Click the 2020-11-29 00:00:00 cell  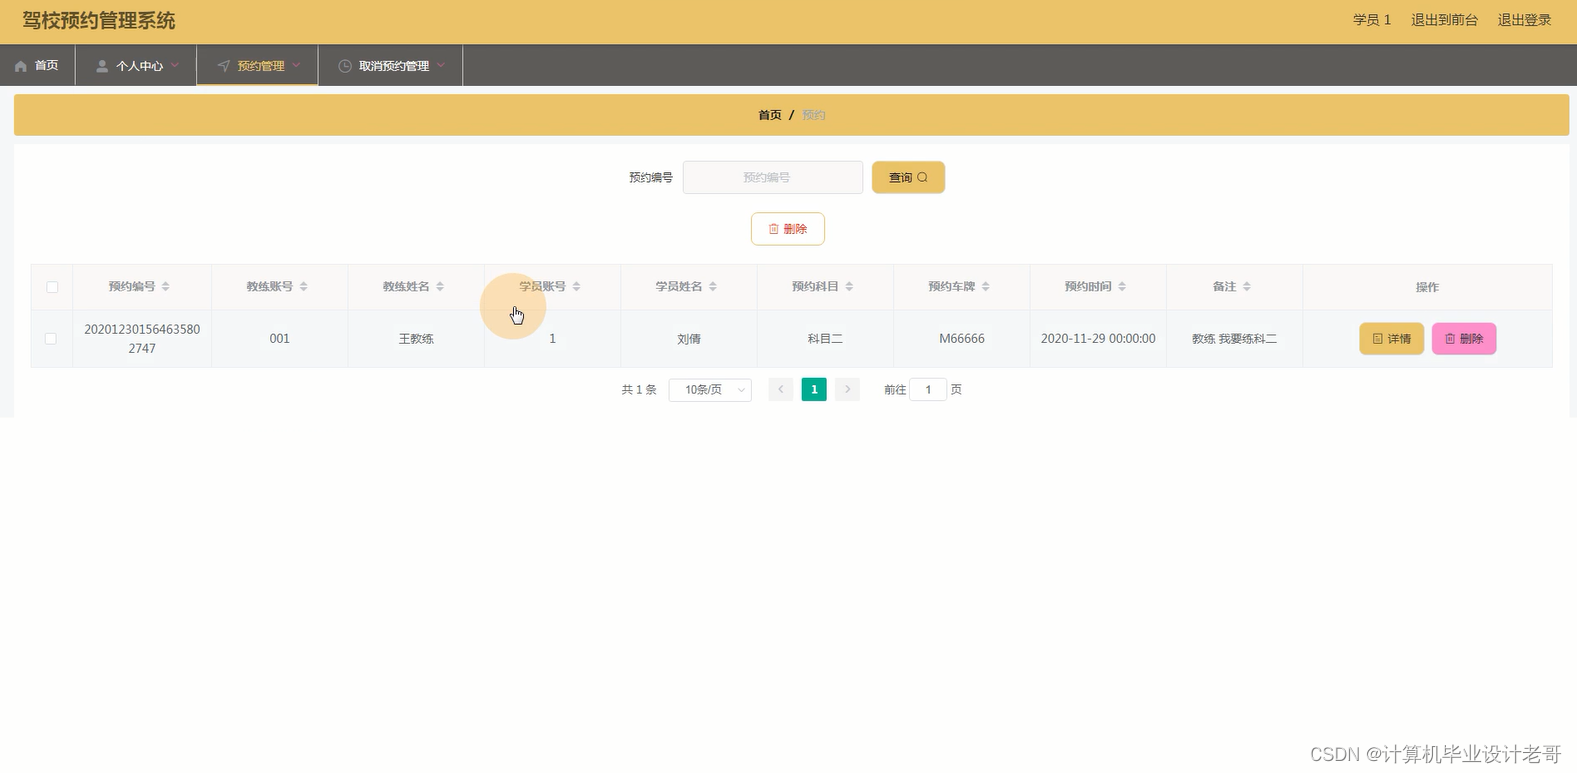coord(1098,339)
